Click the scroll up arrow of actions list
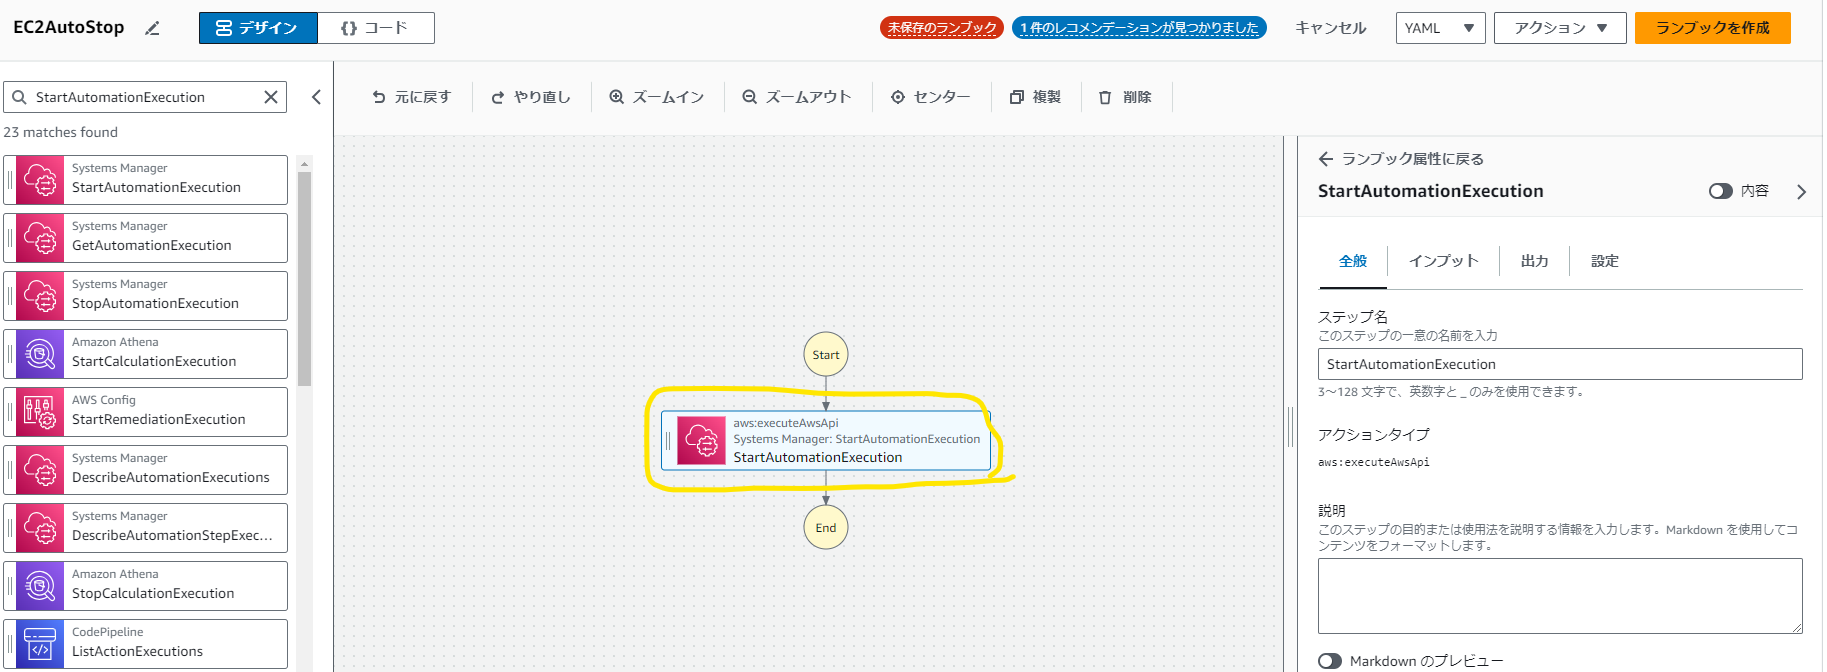 click(x=304, y=164)
